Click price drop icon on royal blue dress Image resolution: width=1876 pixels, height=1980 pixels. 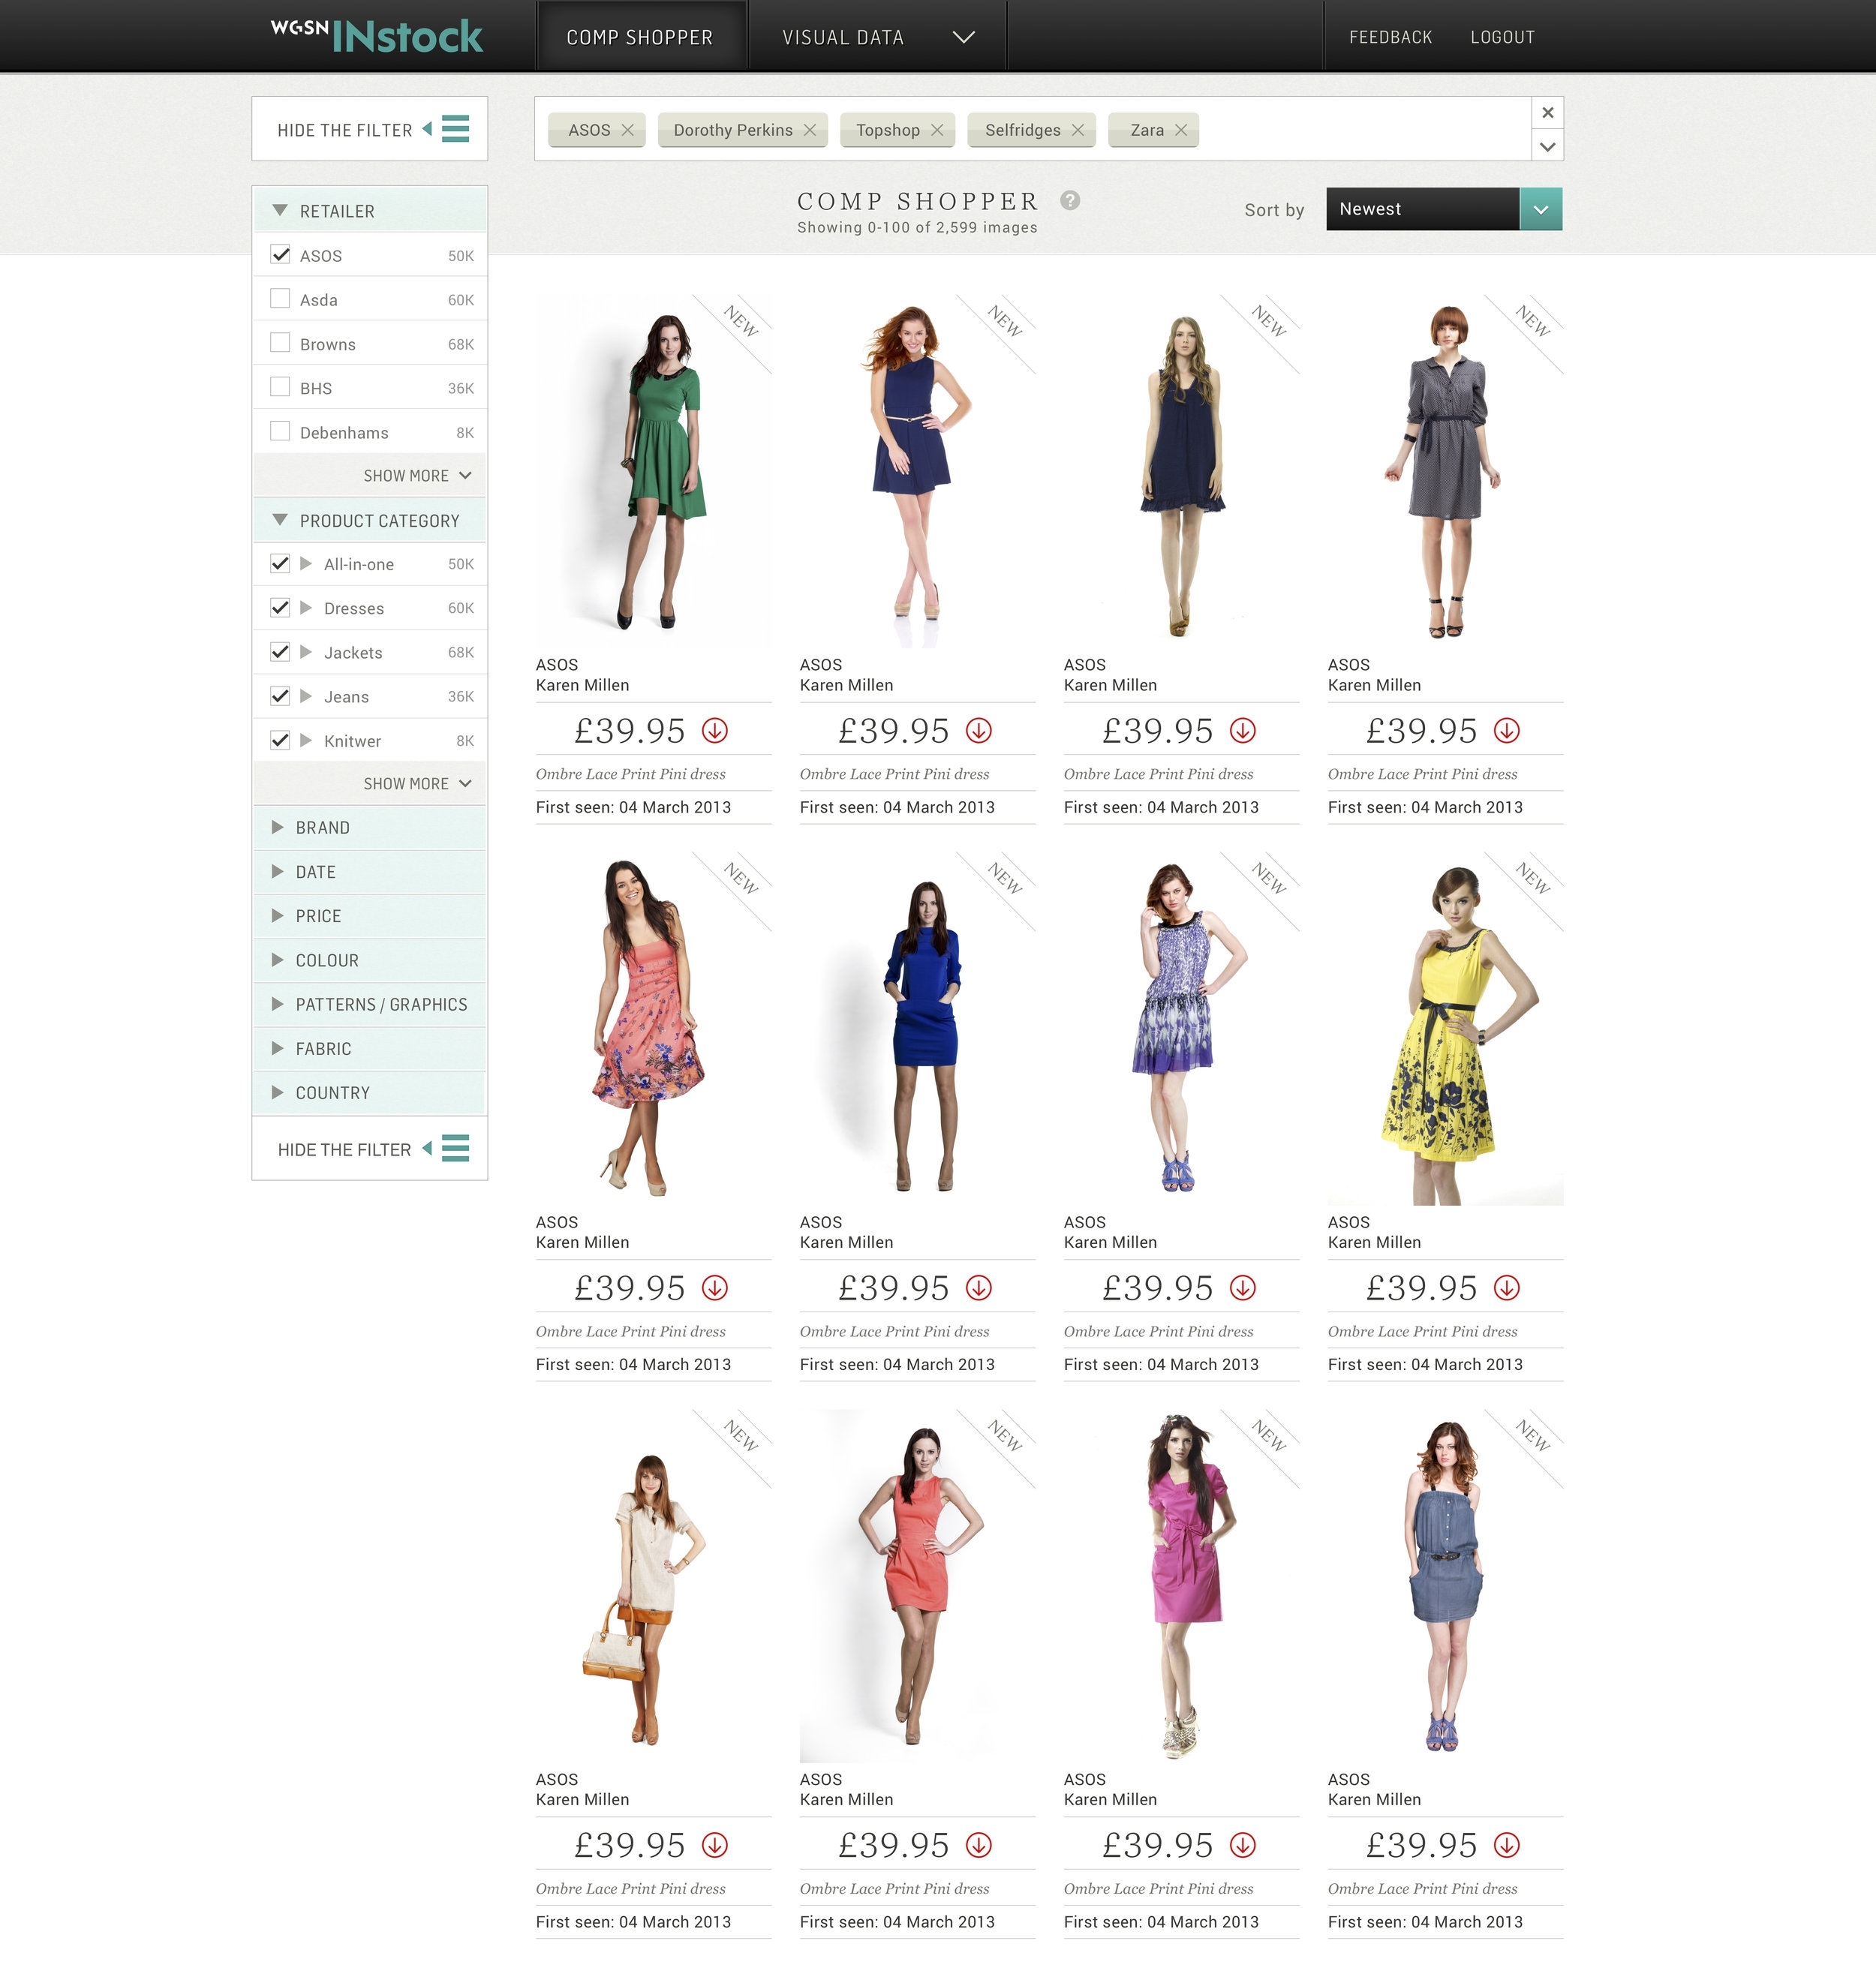coord(979,1288)
